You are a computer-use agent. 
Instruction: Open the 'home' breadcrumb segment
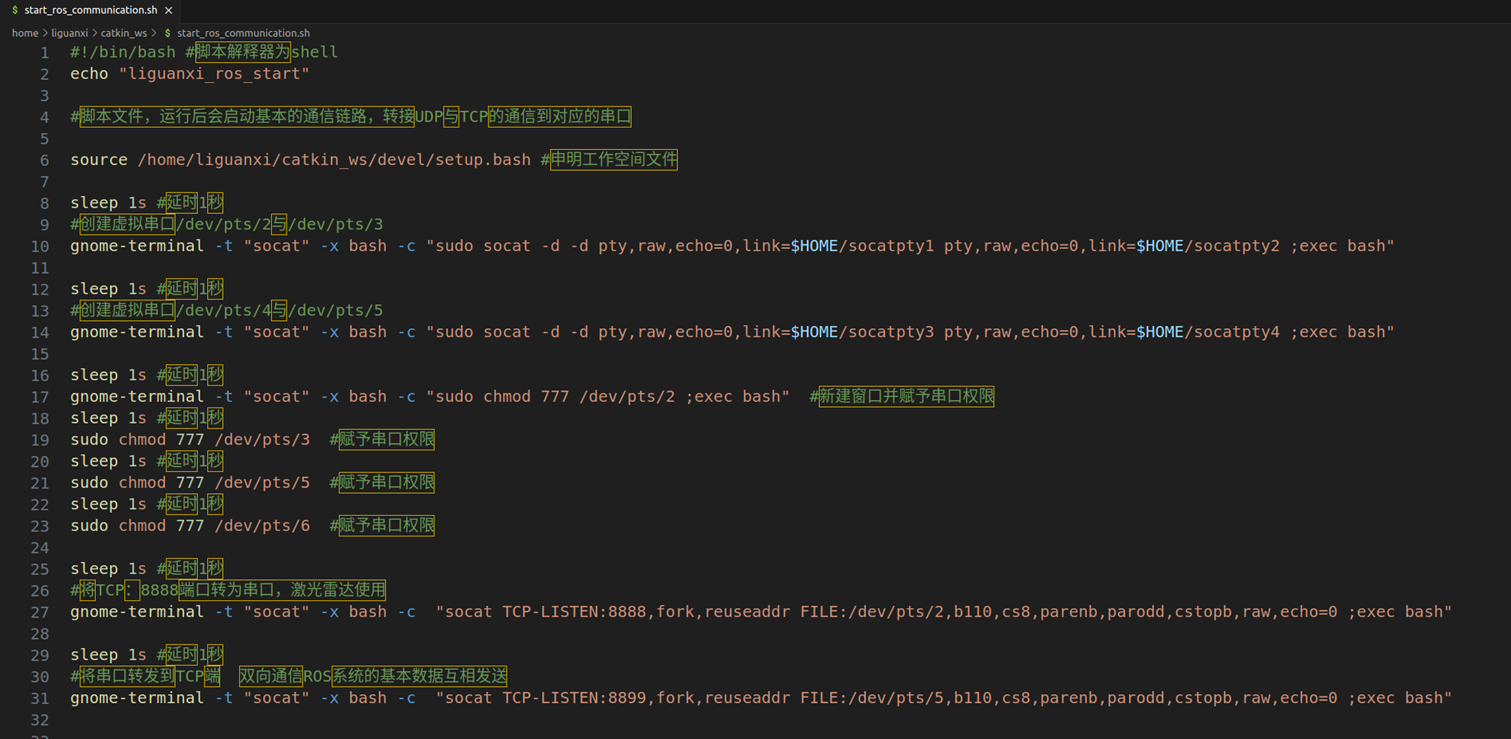point(25,33)
